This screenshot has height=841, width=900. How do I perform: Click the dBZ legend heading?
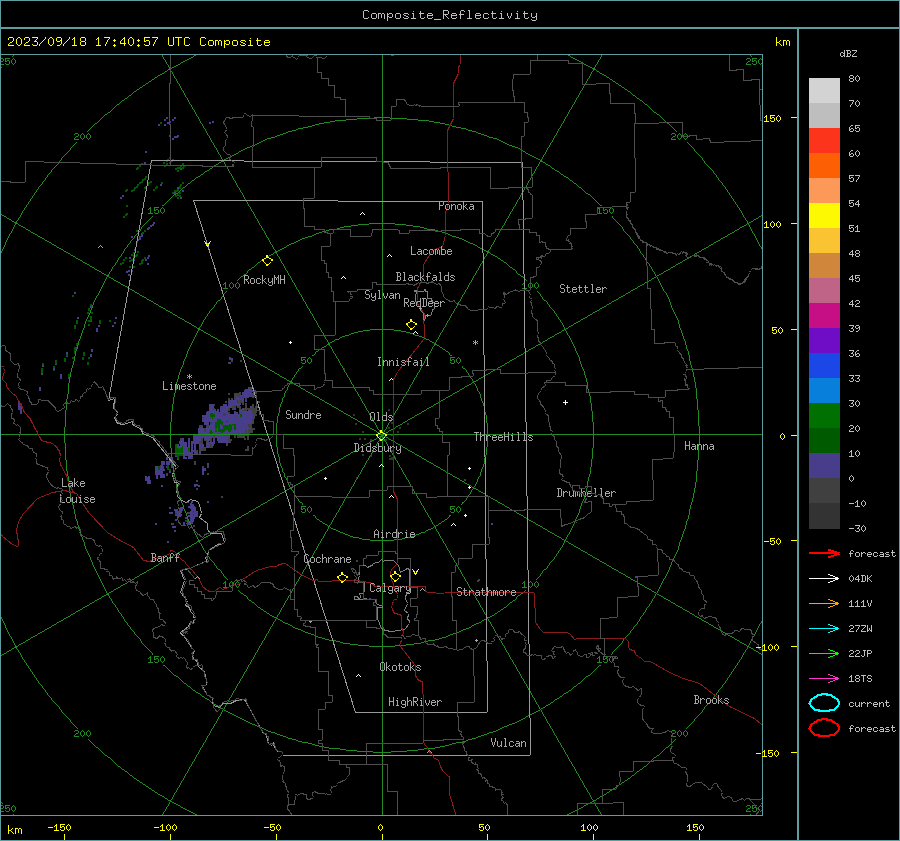click(x=848, y=53)
